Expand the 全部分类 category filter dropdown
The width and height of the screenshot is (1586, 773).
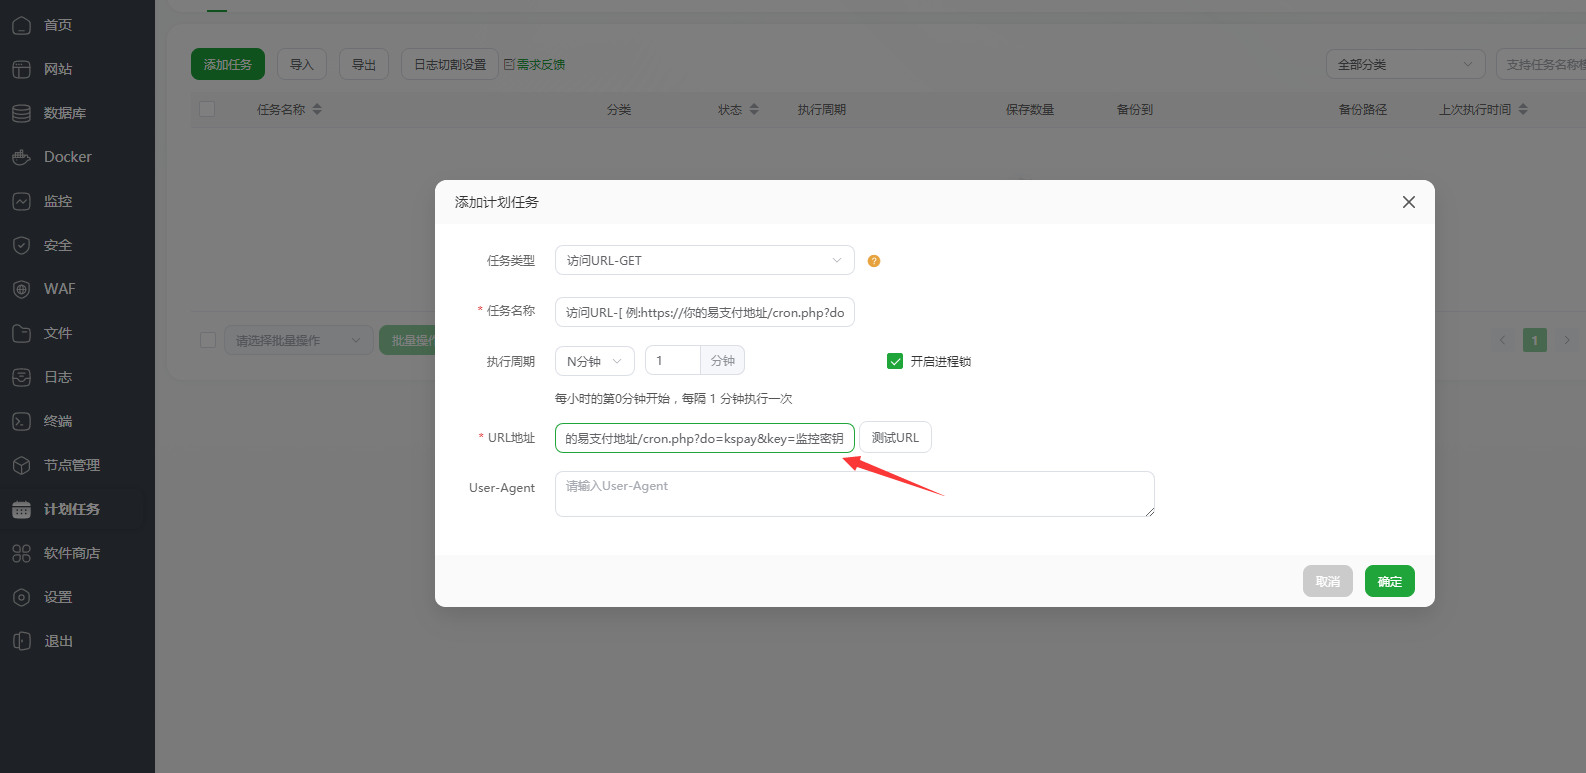[x=1404, y=64]
